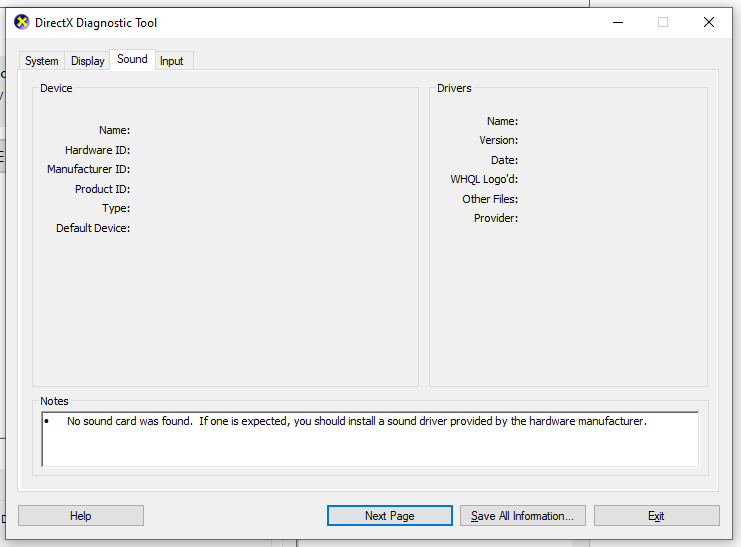This screenshot has height=547, width=741.
Task: Click the WHQL Logo'd label
Action: (484, 179)
